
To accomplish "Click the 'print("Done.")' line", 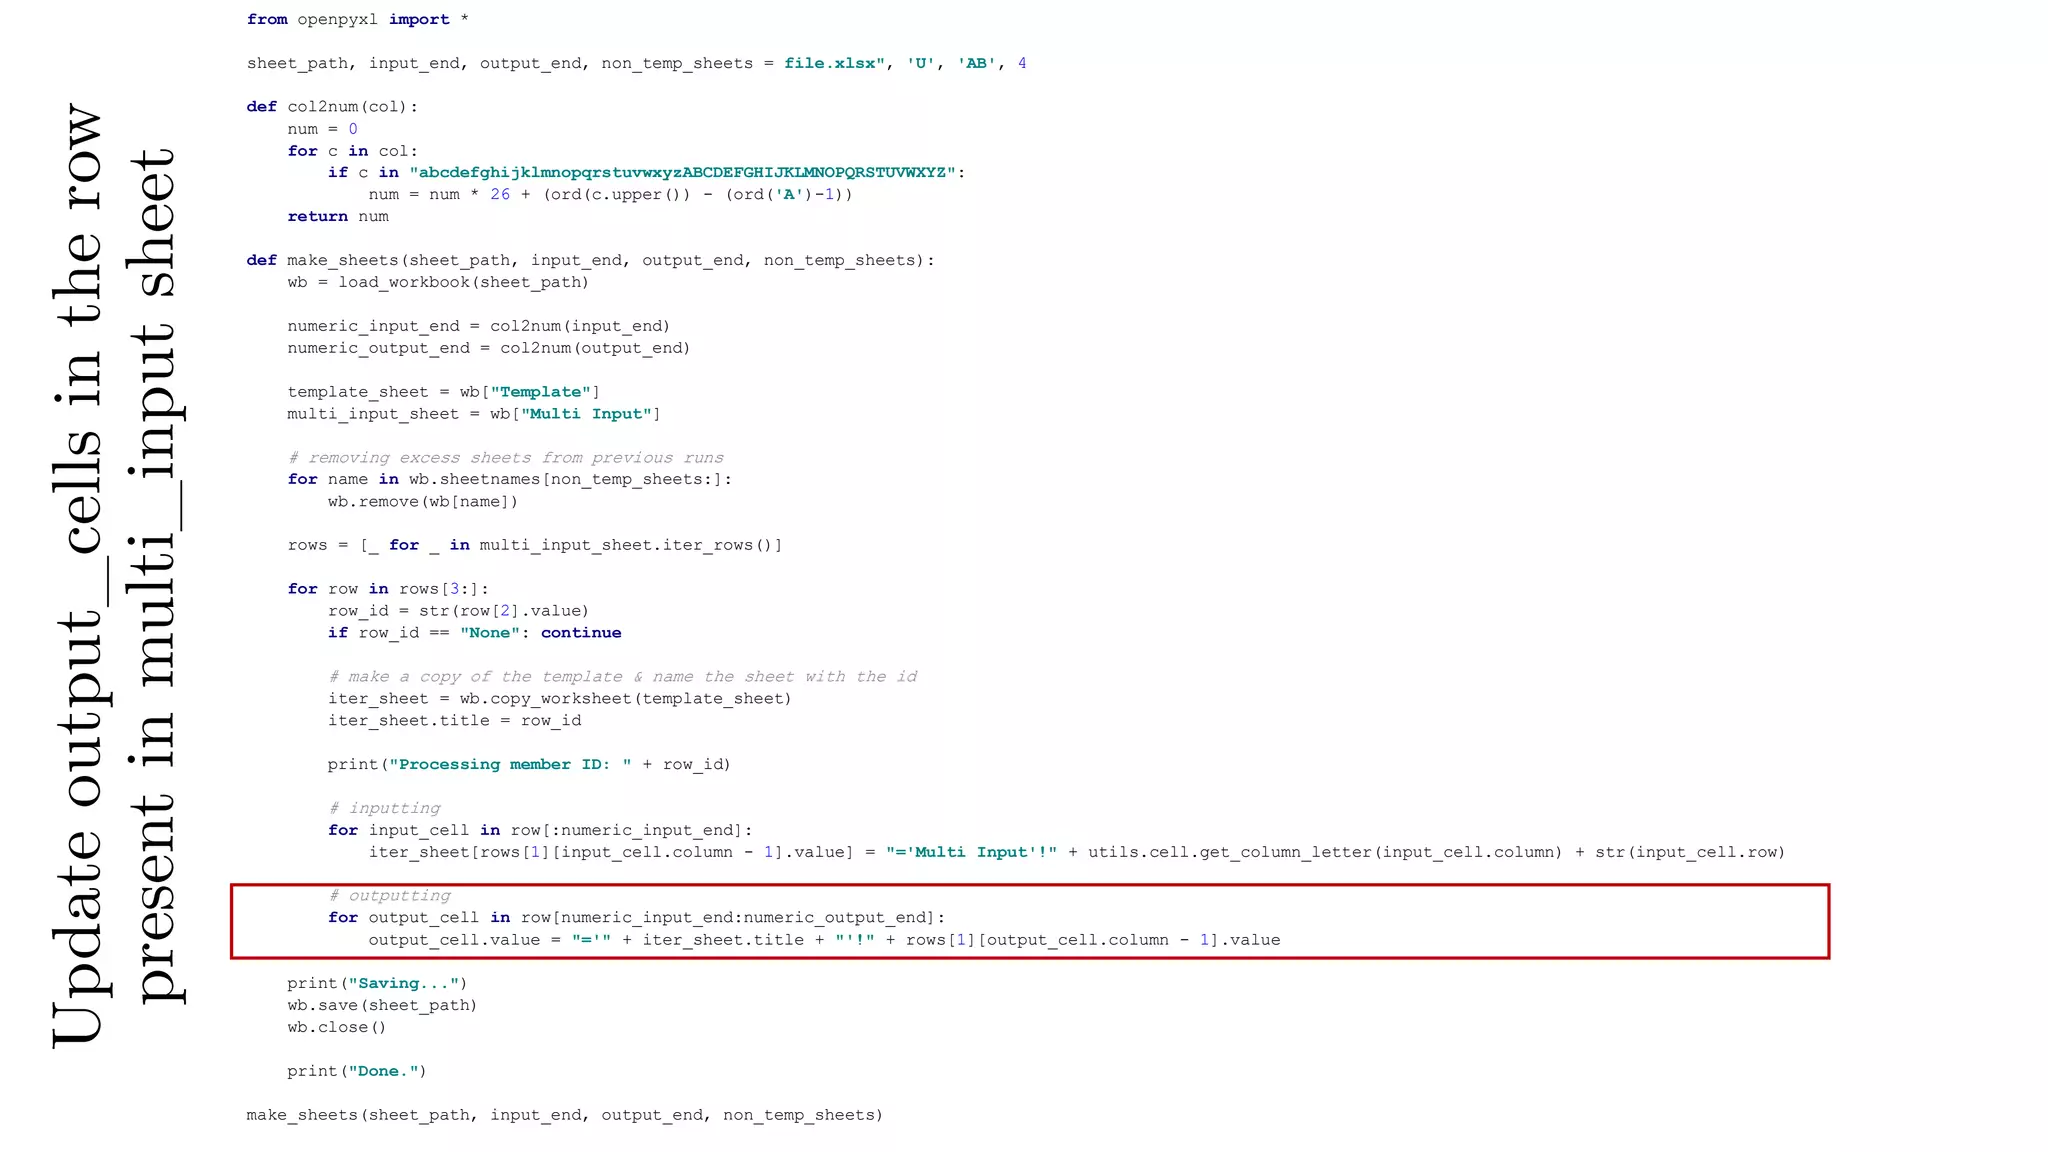I will point(357,1072).
